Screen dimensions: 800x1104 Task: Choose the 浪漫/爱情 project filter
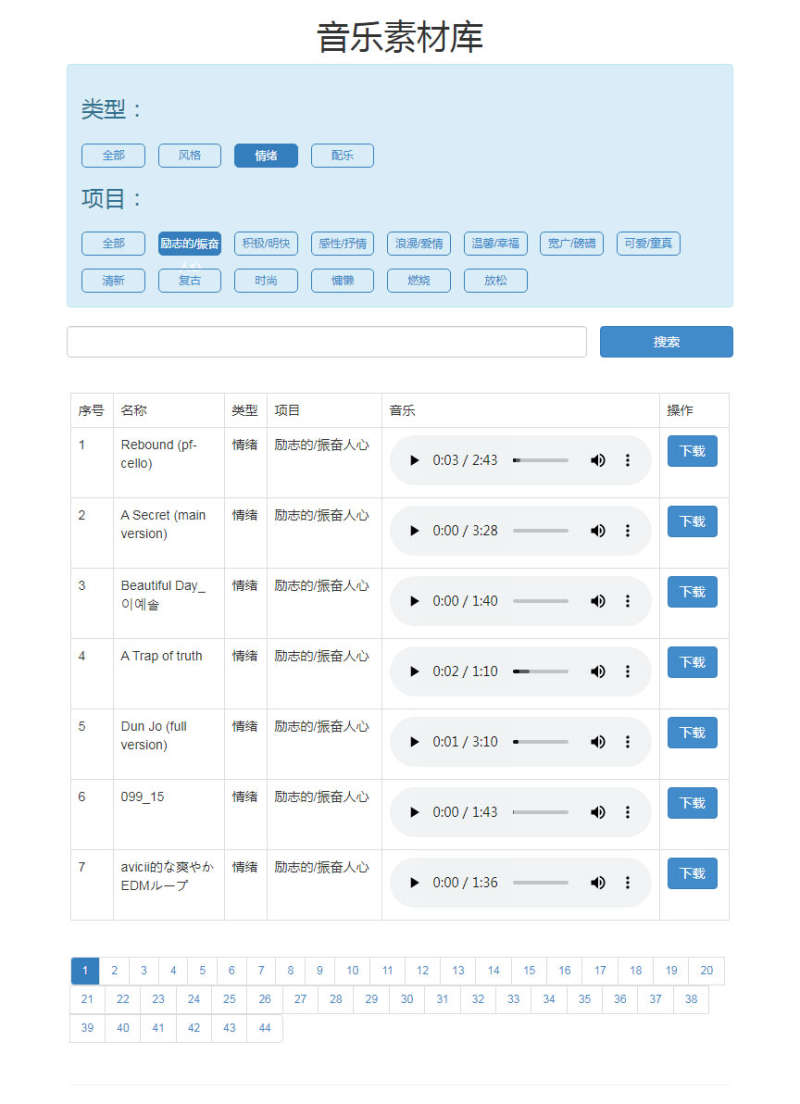[419, 243]
